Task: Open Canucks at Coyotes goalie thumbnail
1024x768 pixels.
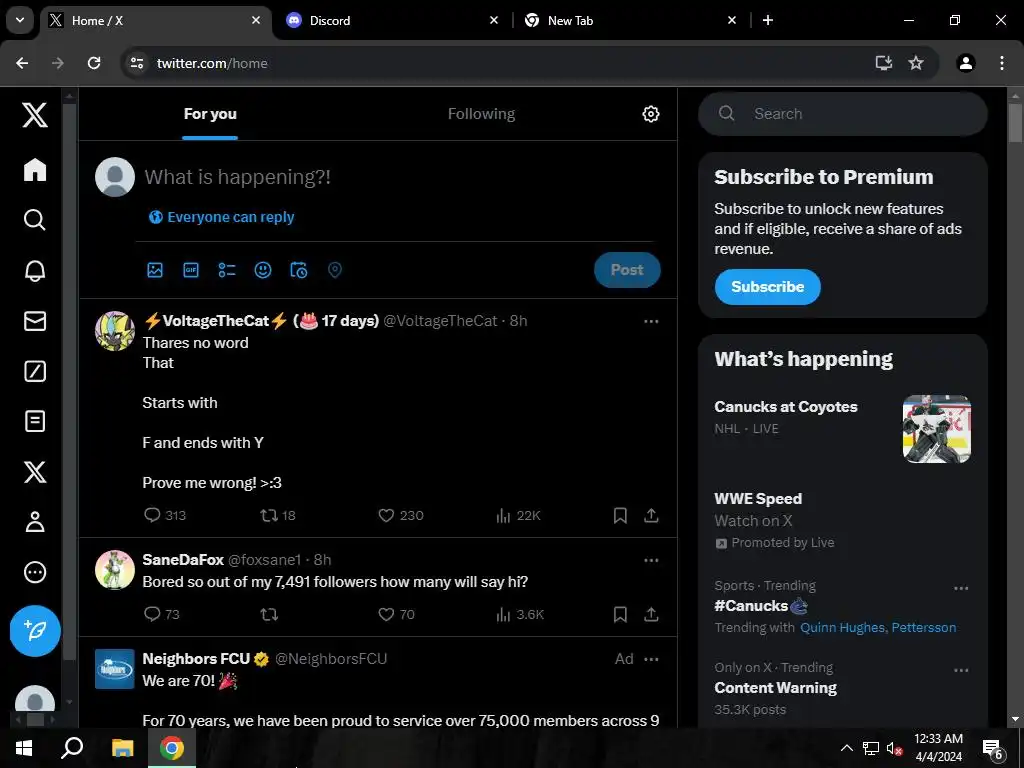Action: pos(936,429)
